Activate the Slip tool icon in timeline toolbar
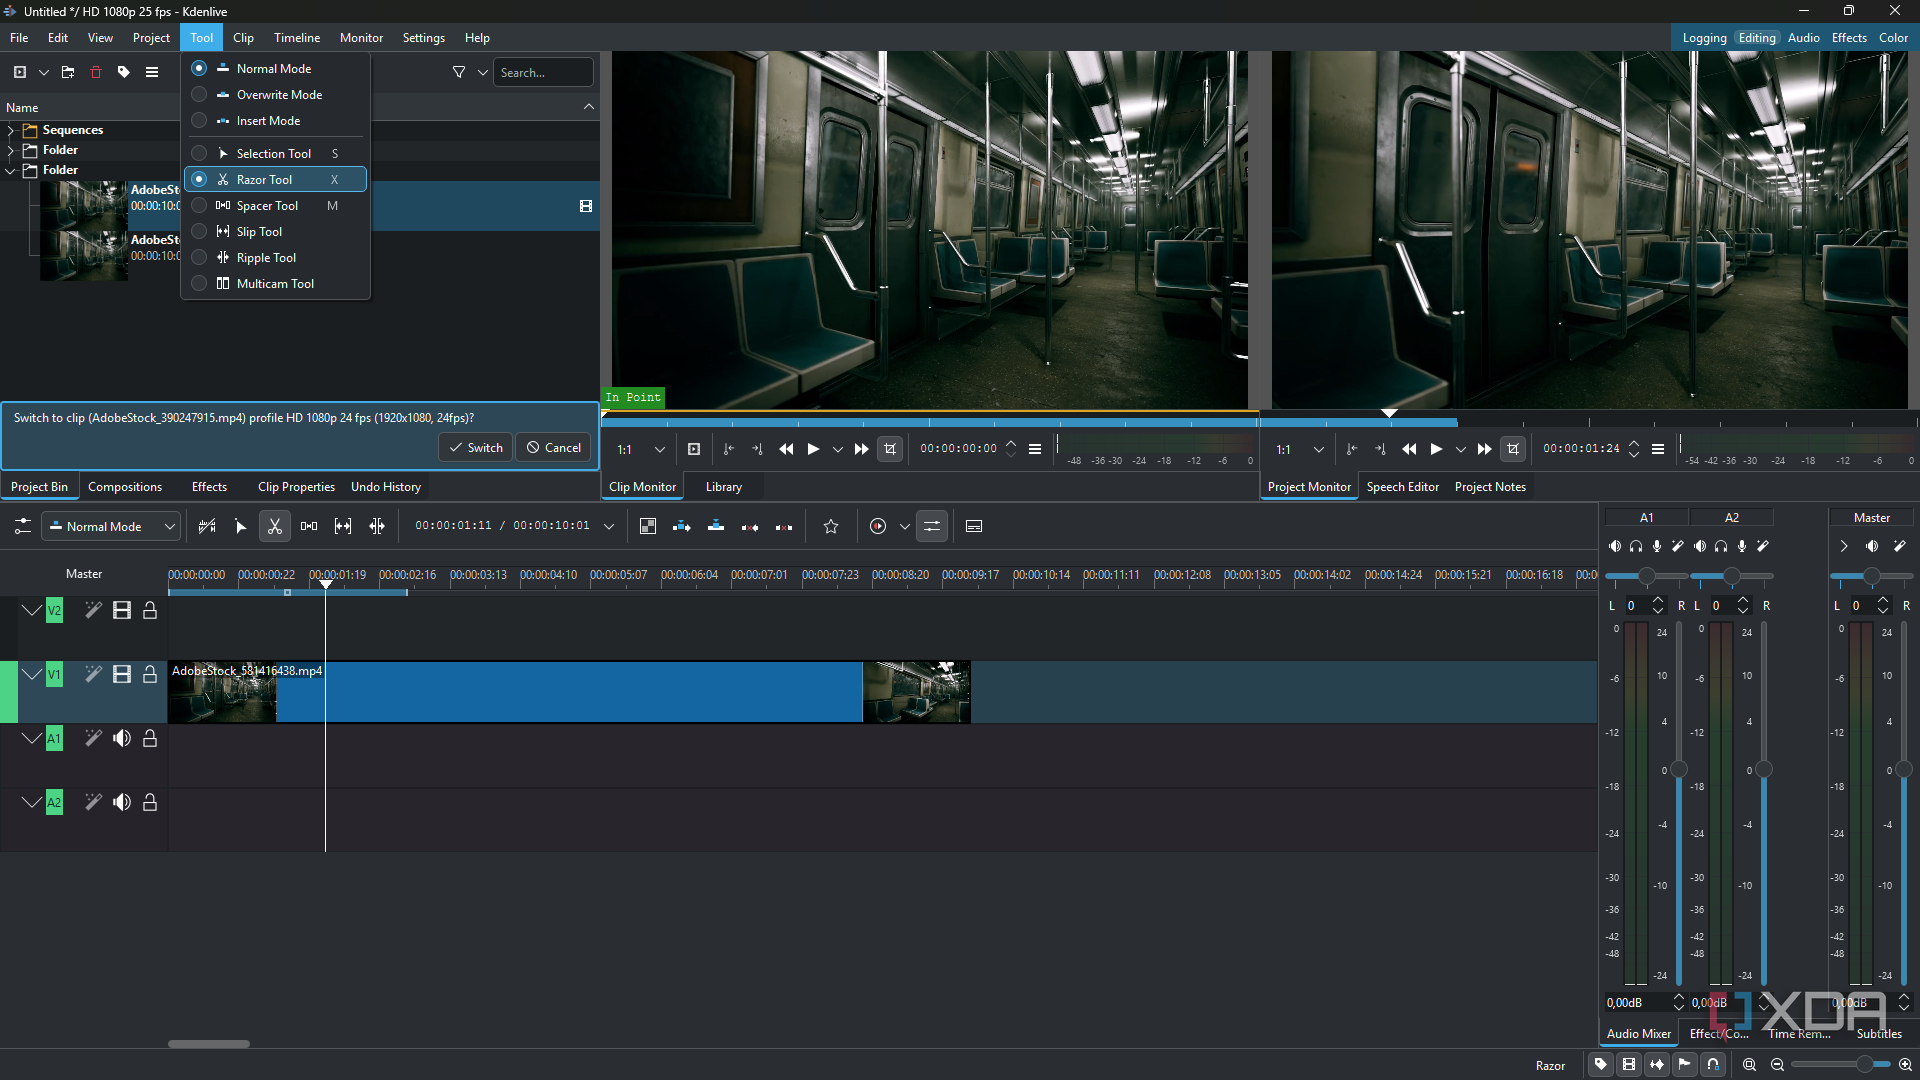Viewport: 1920px width, 1080px height. click(343, 526)
